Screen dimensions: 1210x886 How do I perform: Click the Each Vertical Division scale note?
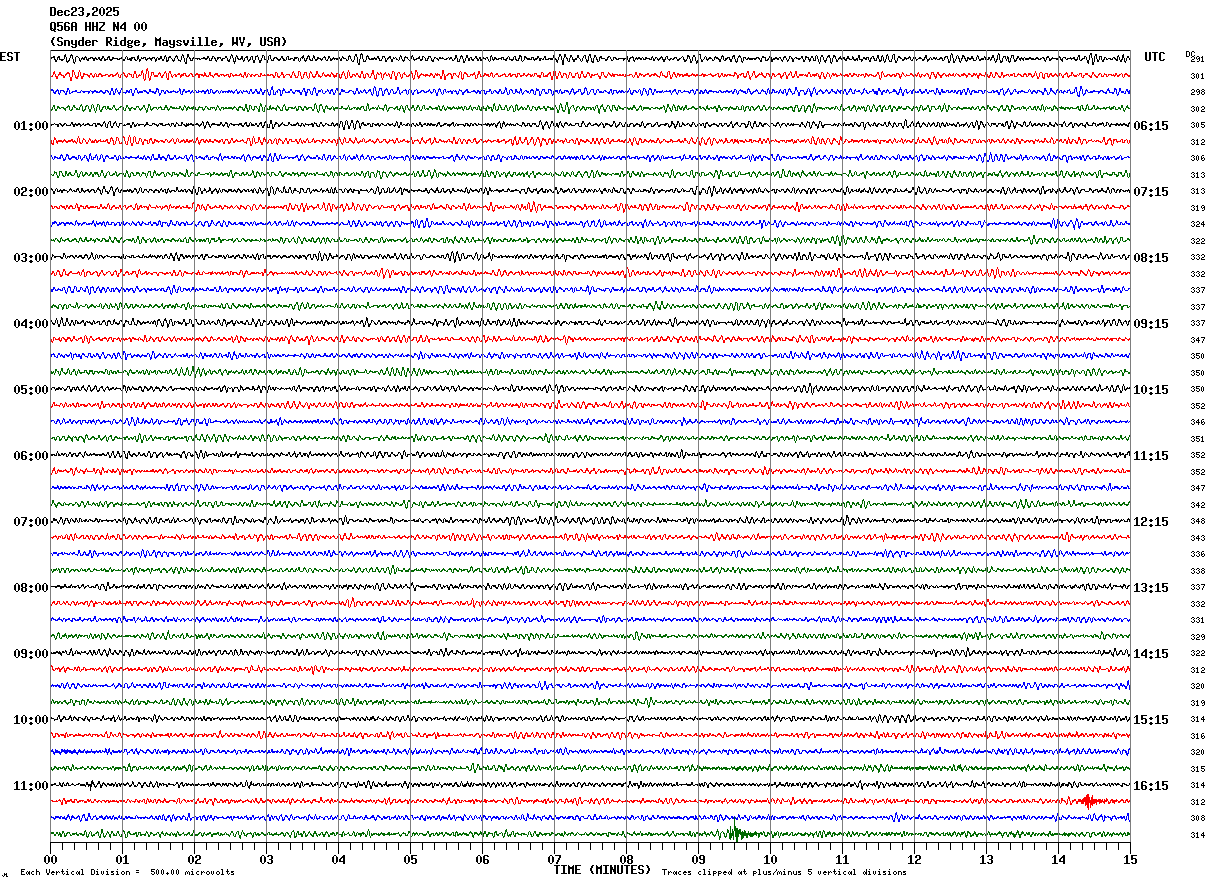tap(127, 872)
